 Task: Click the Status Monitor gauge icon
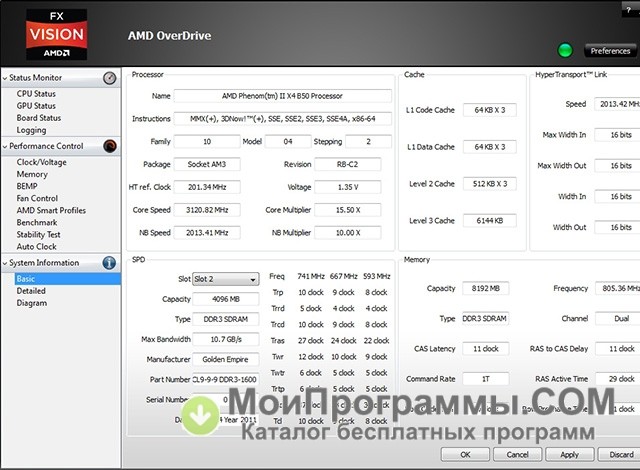[109, 78]
